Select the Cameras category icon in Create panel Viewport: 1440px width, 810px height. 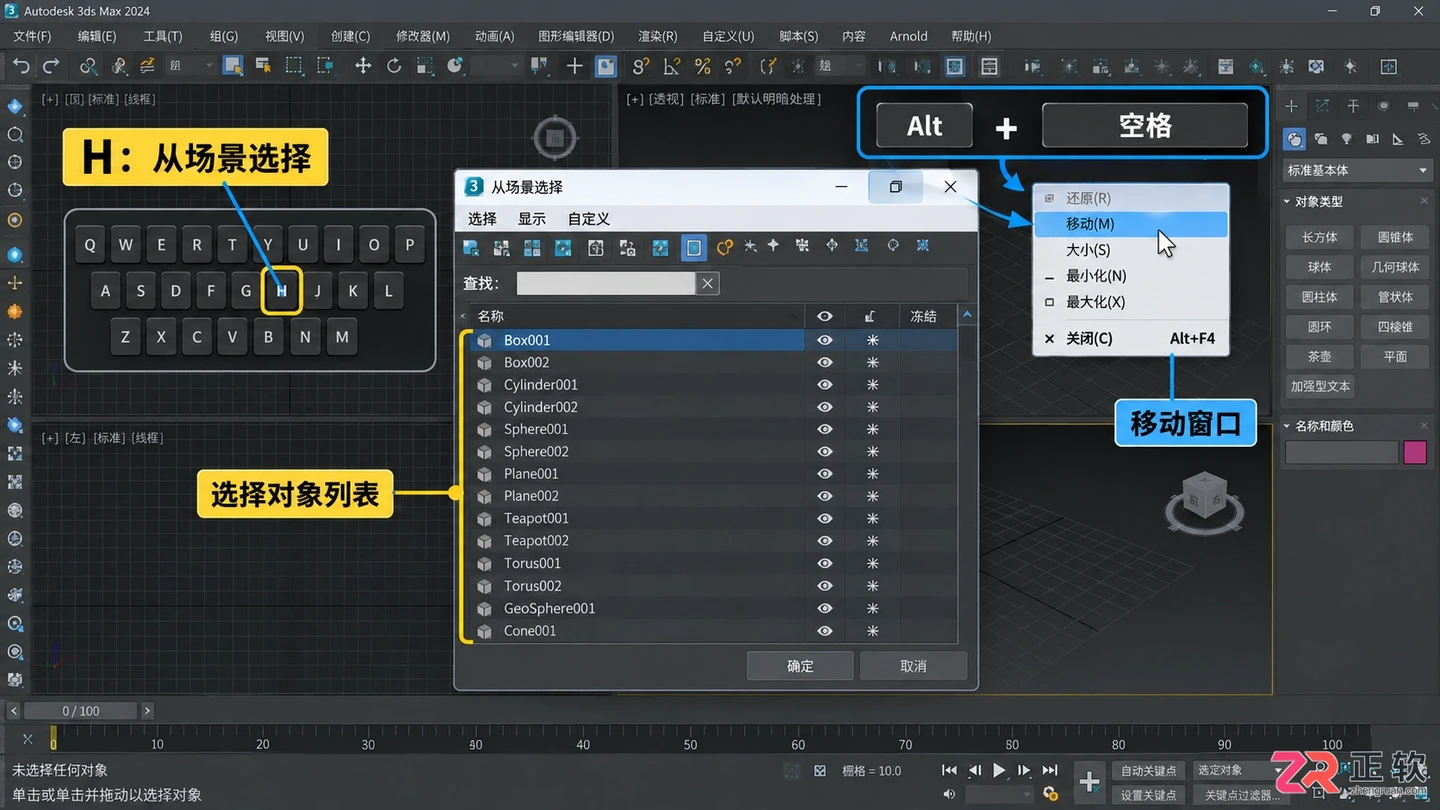coord(1373,139)
